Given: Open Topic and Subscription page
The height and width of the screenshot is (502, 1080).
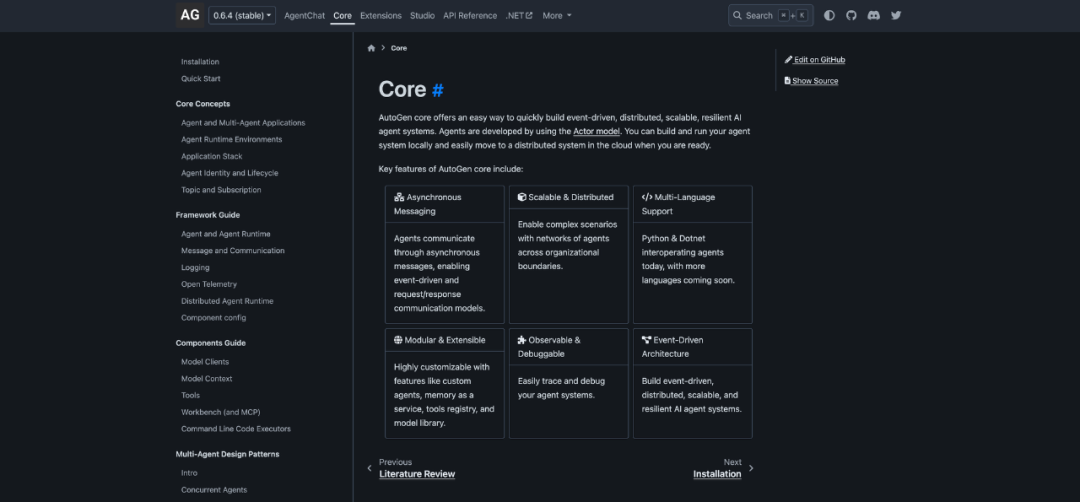Looking at the screenshot, I should coord(221,189).
